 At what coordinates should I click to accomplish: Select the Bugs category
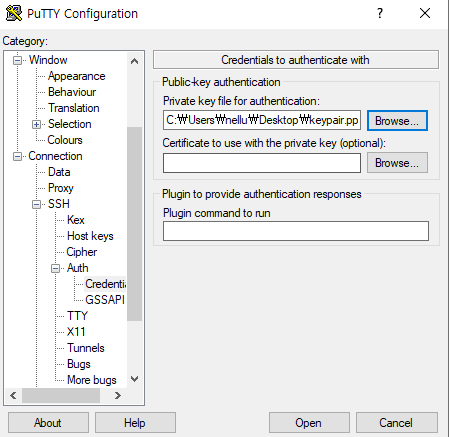(79, 364)
